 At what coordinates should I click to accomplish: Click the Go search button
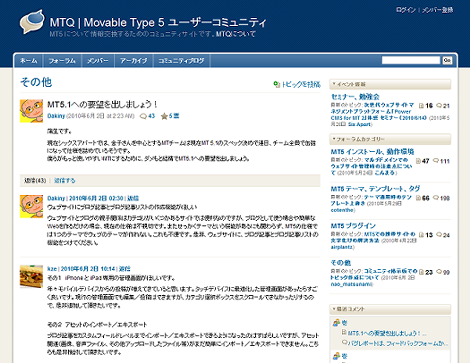[447, 60]
